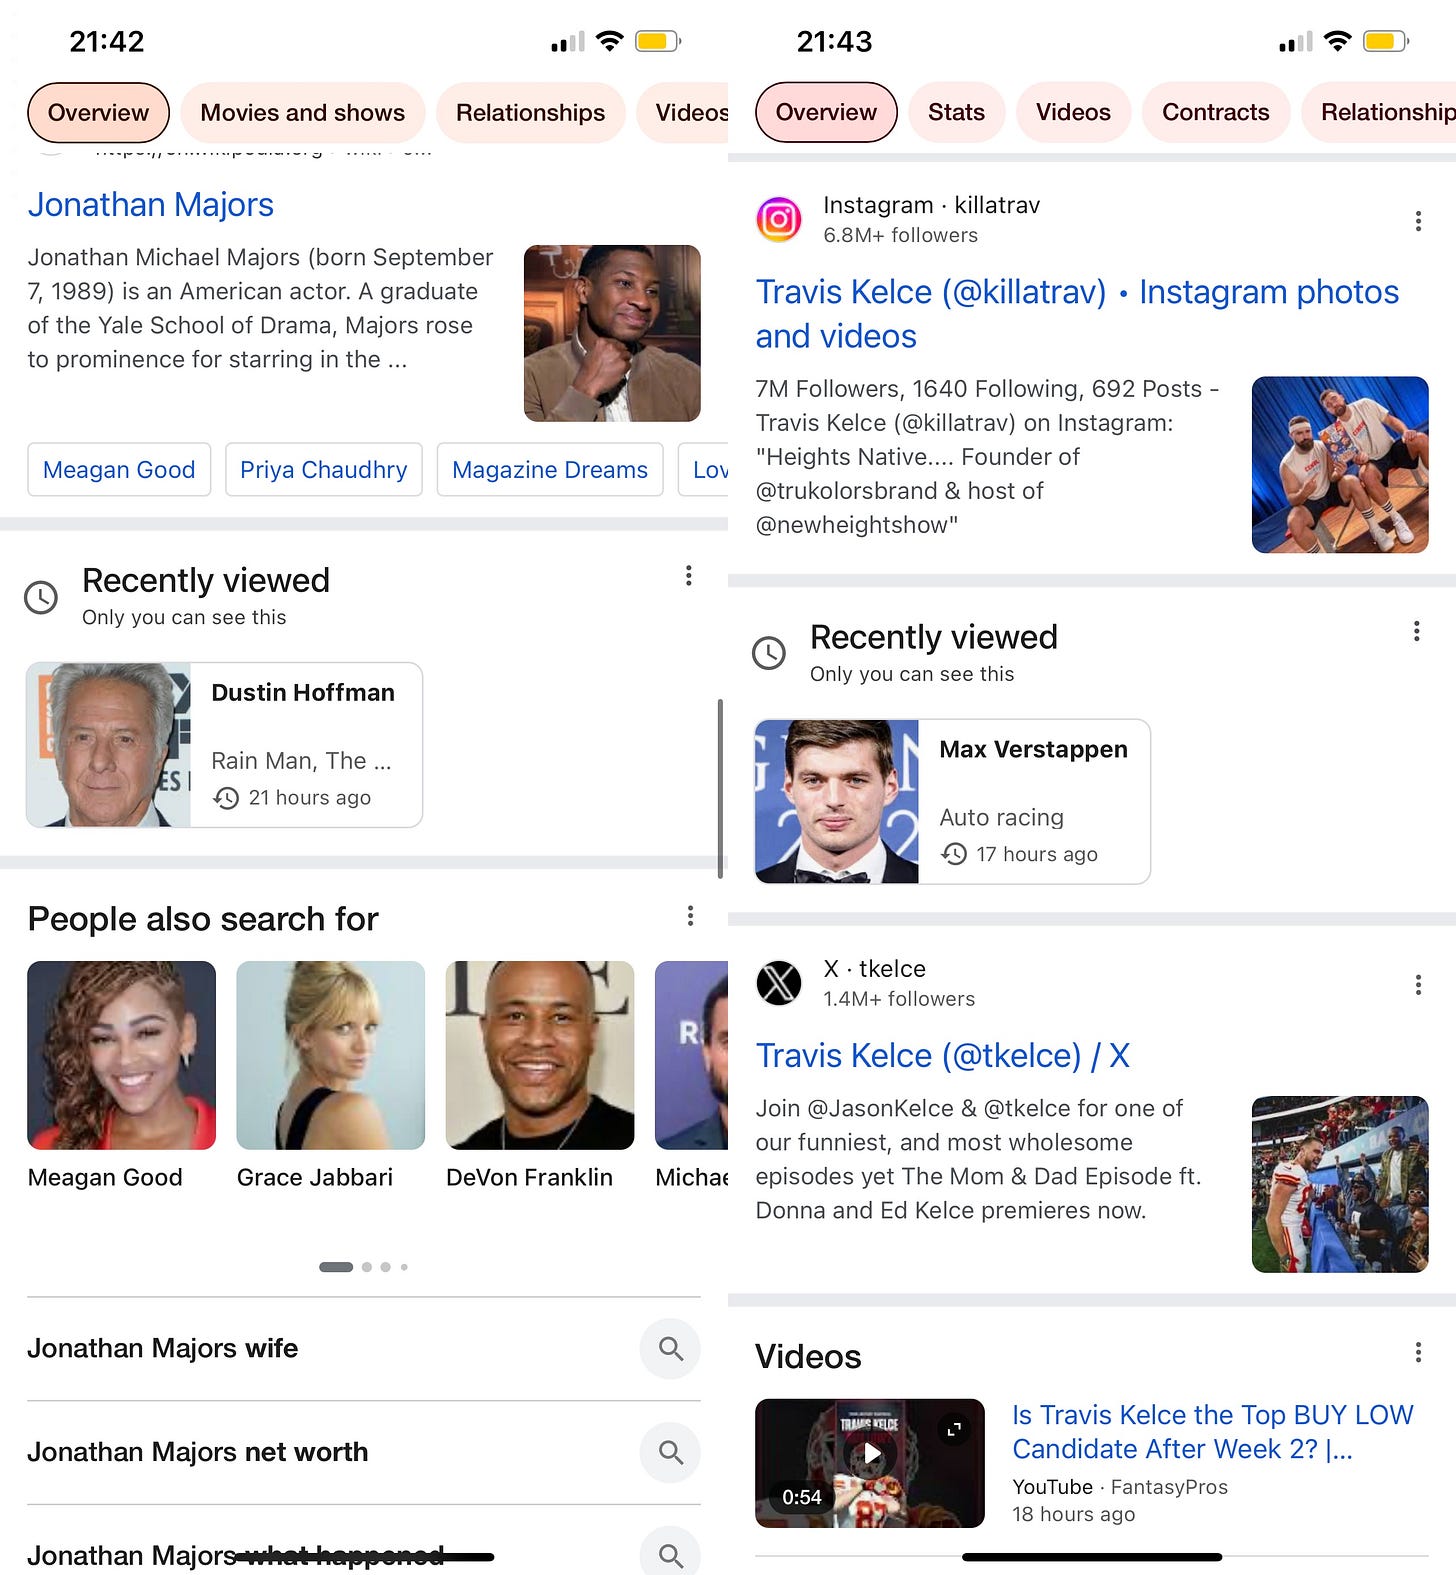Image resolution: width=1456 pixels, height=1575 pixels.
Task: Tap search icon beside Jonathan Majors wife
Action: [x=670, y=1349]
